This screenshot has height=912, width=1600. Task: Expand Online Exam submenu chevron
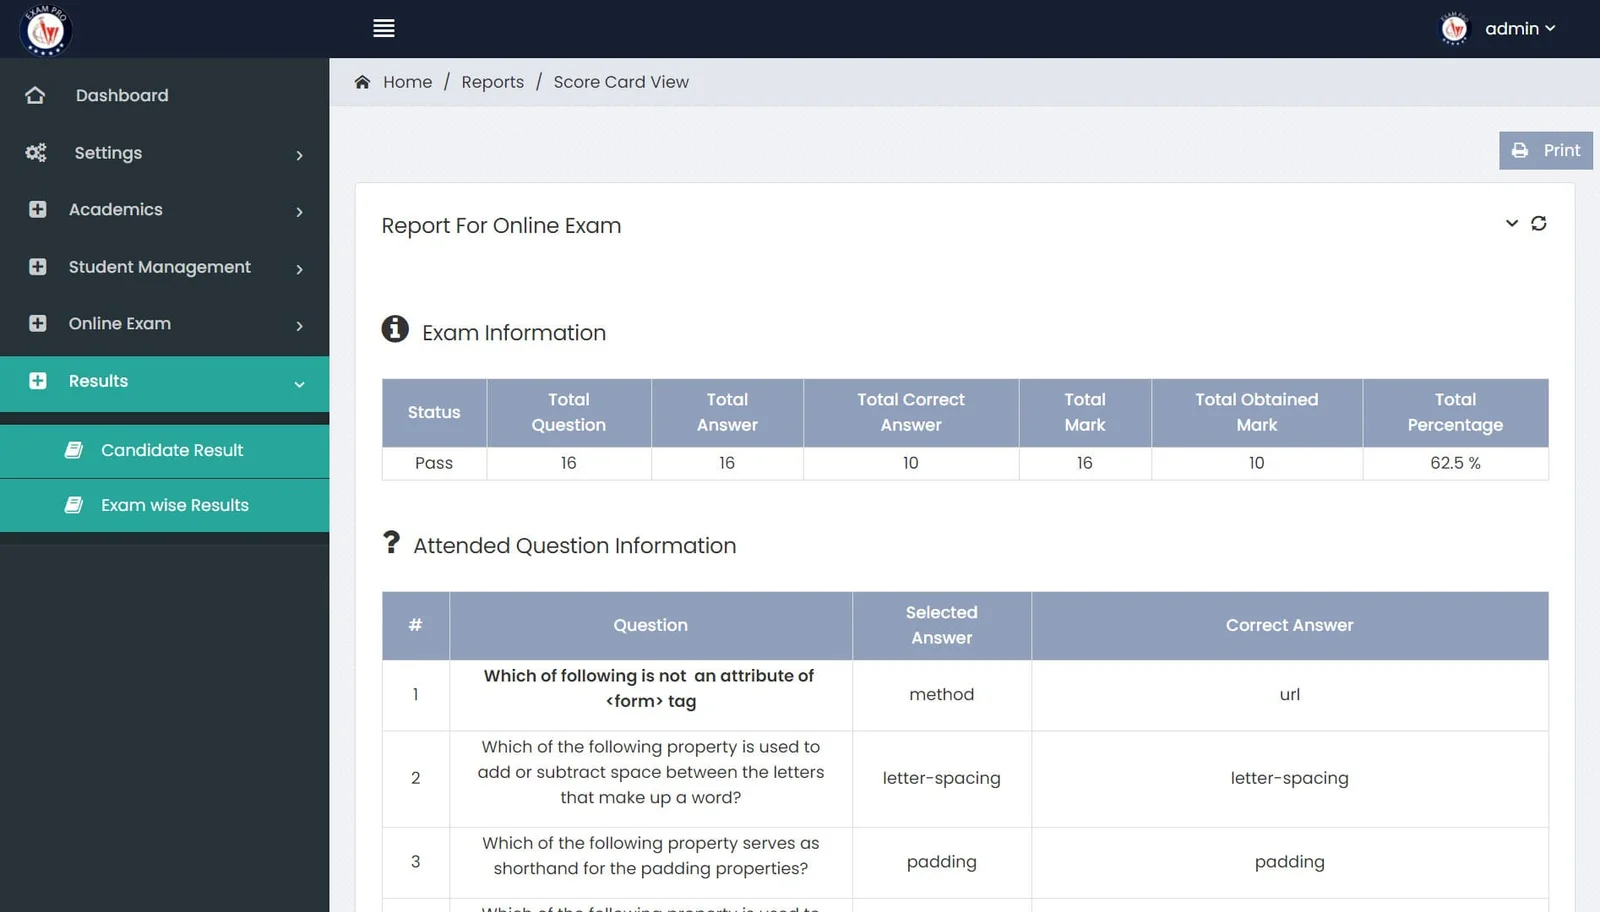point(299,326)
